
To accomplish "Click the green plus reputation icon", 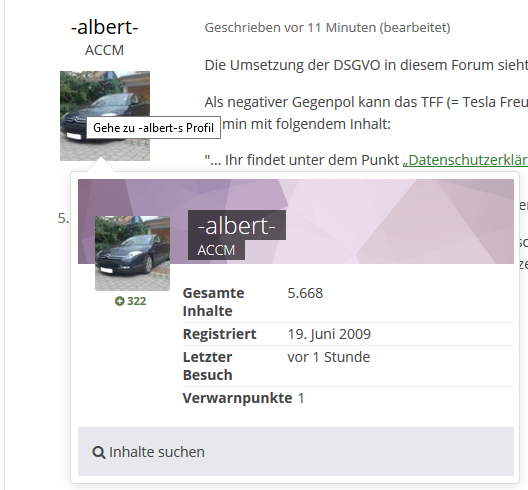I will point(119,301).
